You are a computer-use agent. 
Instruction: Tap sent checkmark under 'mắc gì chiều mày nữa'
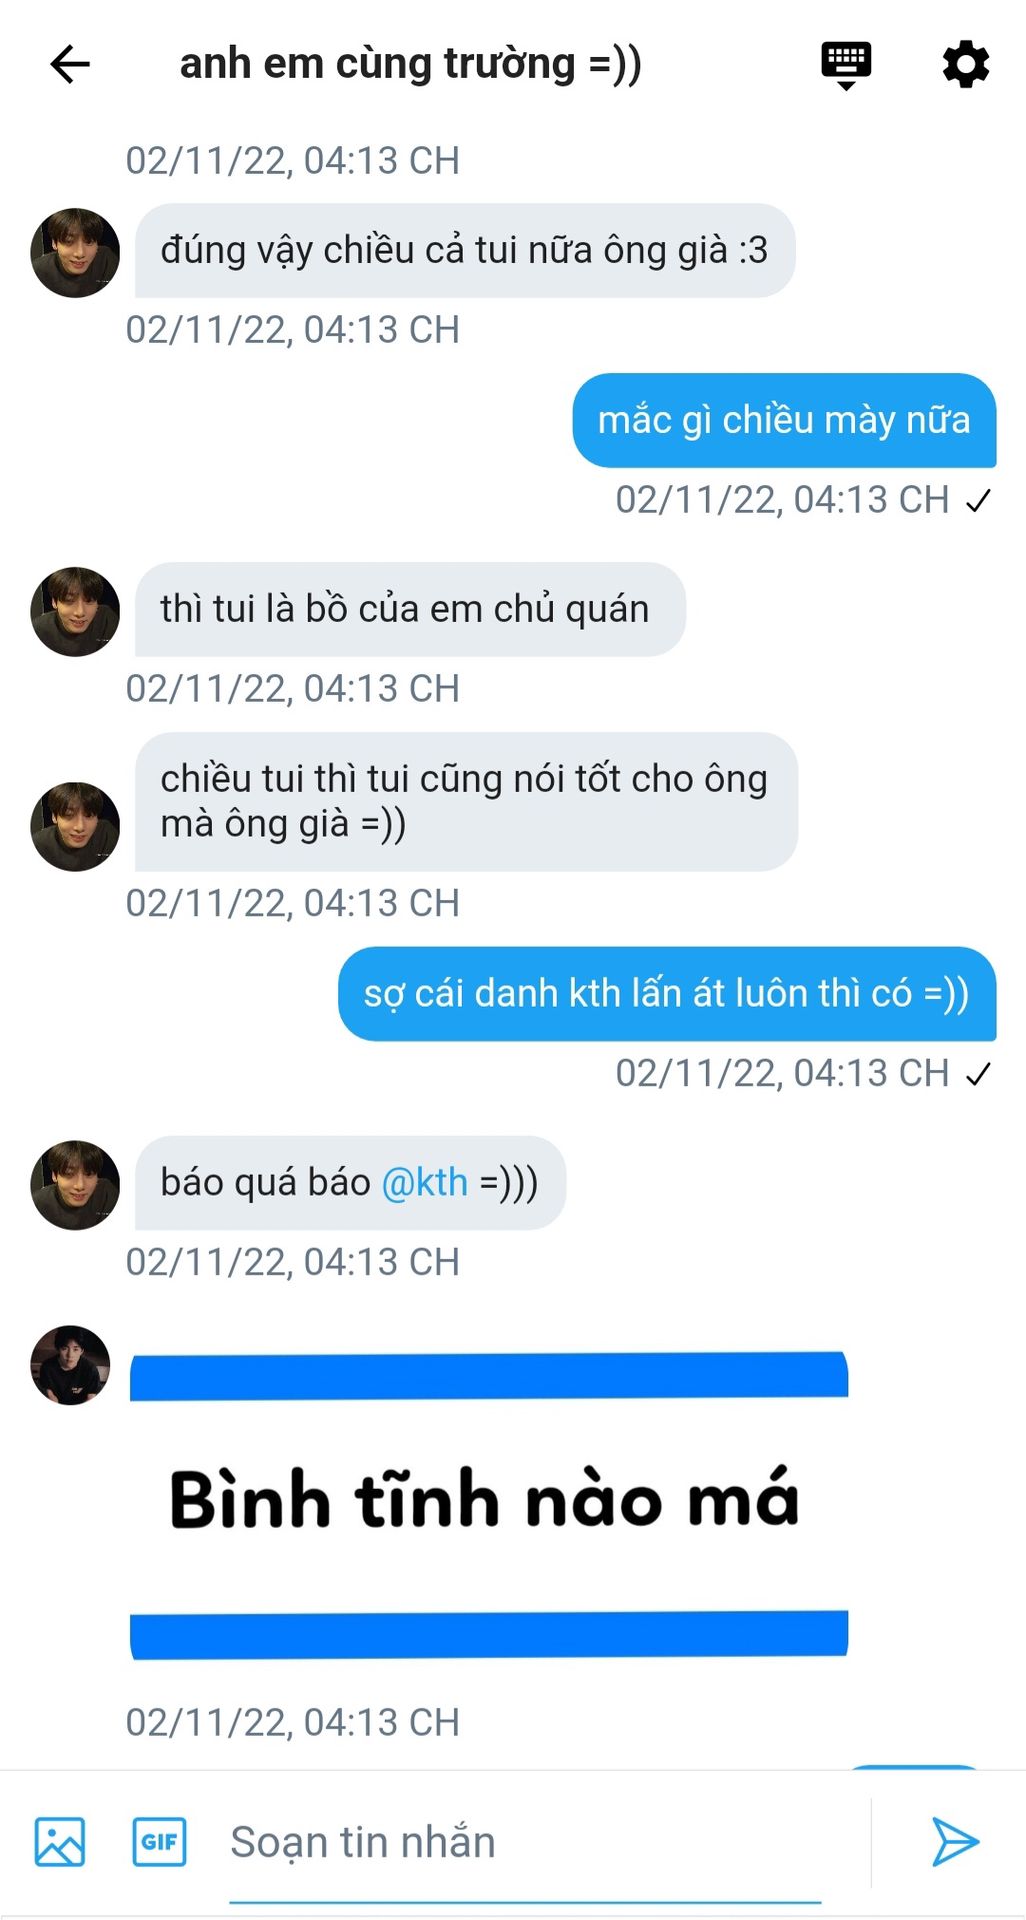pos(978,500)
